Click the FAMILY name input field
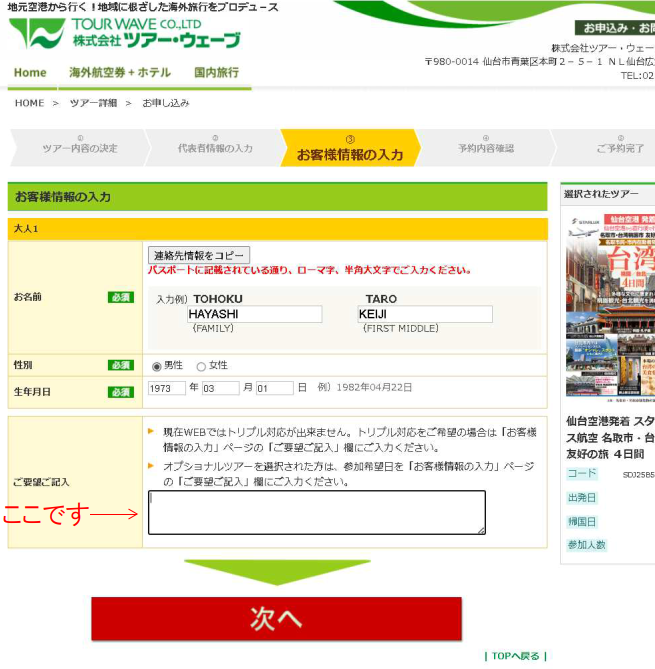 254,314
